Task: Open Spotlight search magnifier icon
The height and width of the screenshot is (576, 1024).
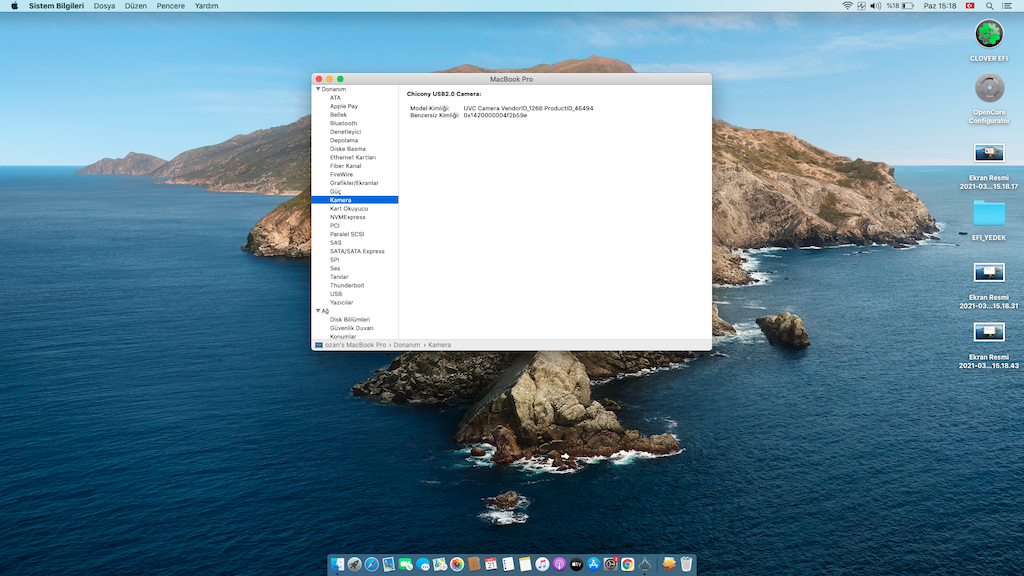Action: pyautogui.click(x=992, y=6)
